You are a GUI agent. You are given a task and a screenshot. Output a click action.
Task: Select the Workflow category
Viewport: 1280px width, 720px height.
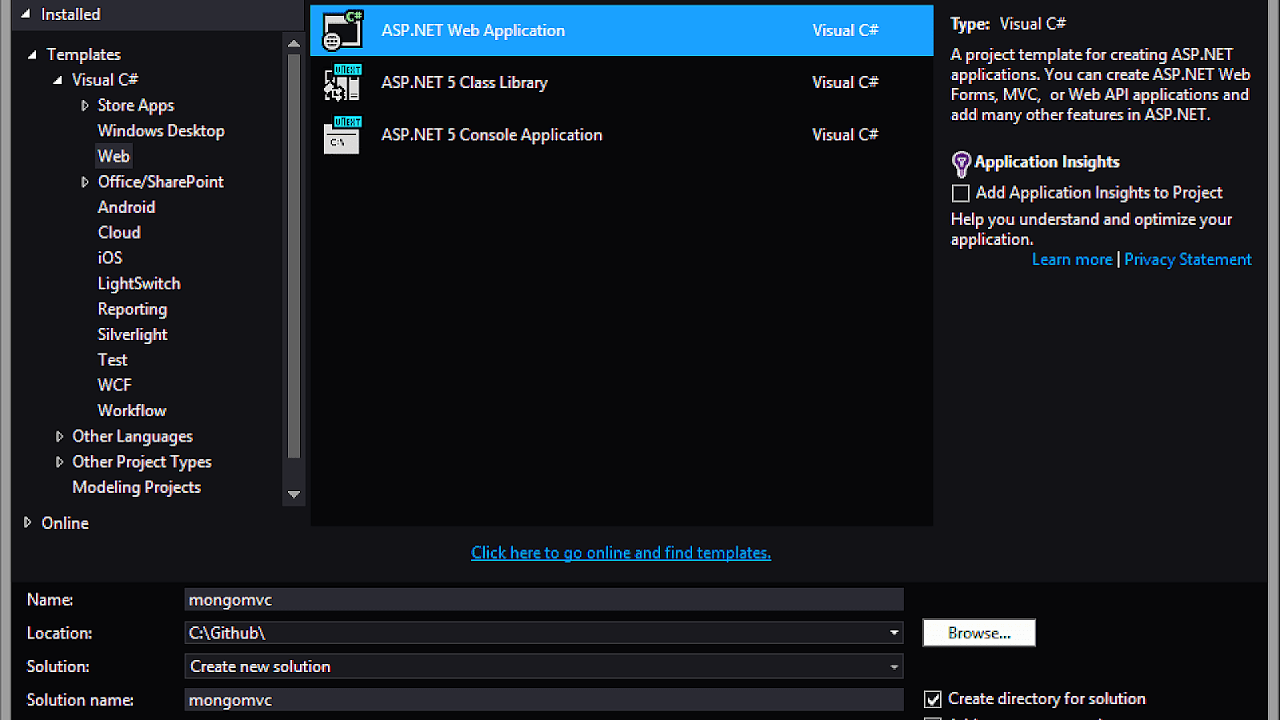click(132, 411)
